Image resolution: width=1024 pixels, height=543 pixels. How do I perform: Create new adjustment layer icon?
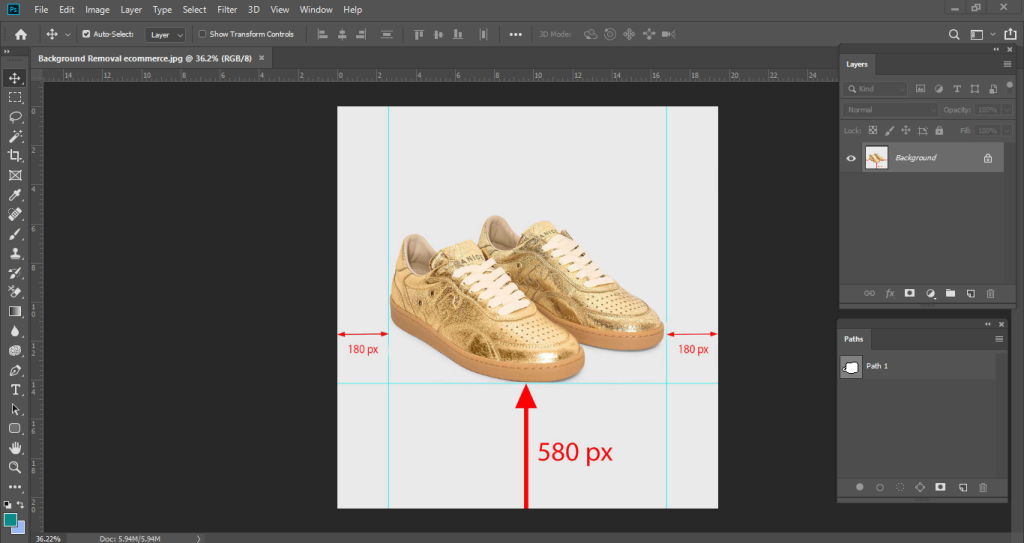(x=930, y=293)
